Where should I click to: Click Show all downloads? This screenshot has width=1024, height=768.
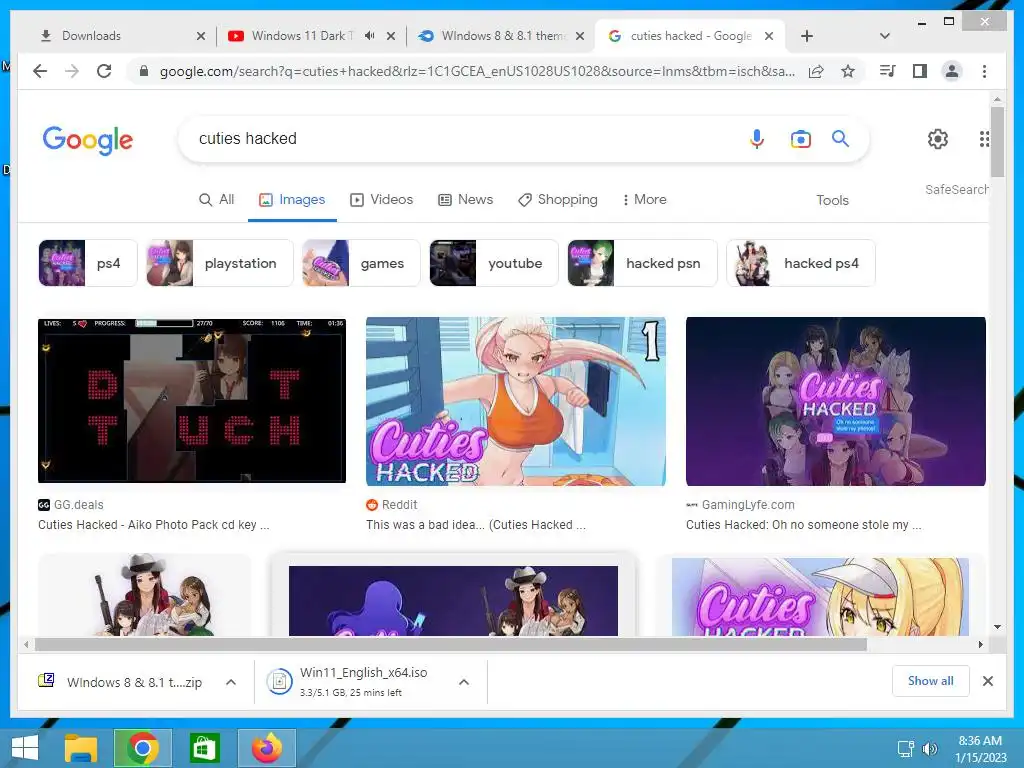point(931,681)
